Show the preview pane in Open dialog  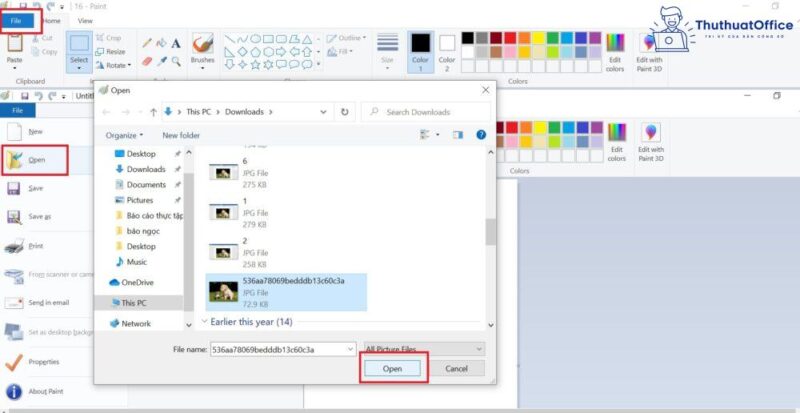458,134
